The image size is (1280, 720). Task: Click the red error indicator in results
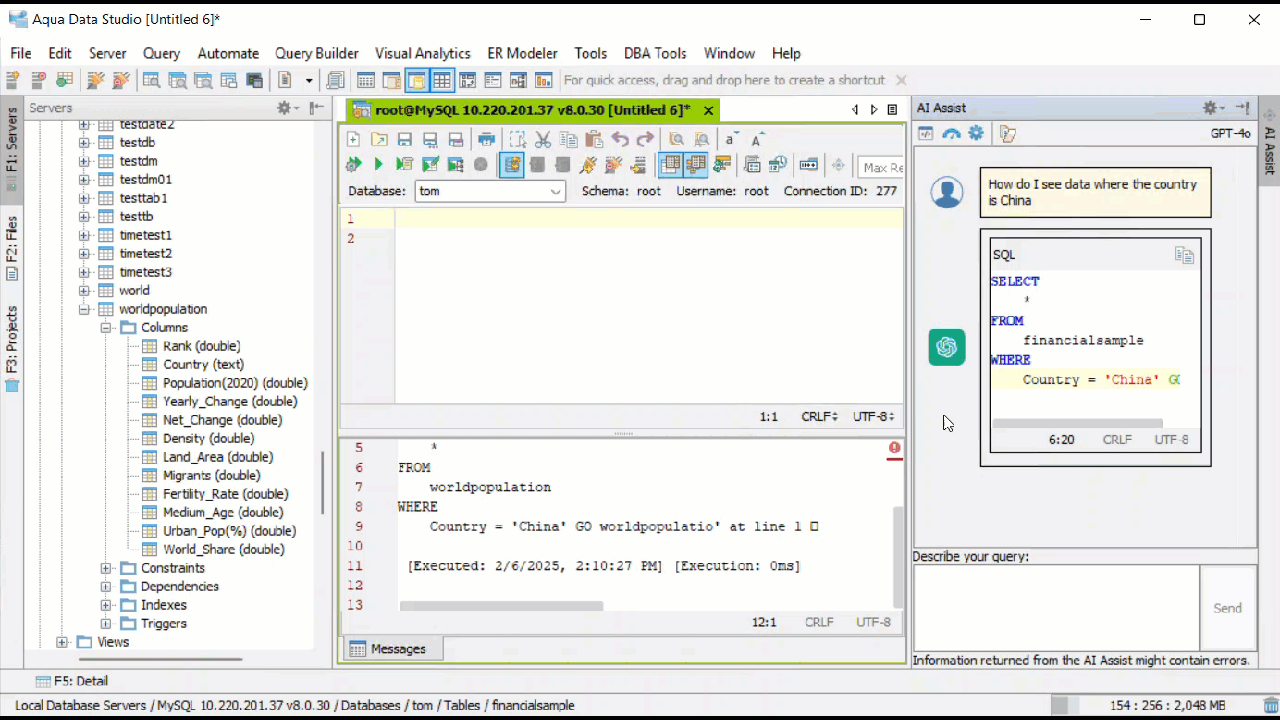point(894,448)
